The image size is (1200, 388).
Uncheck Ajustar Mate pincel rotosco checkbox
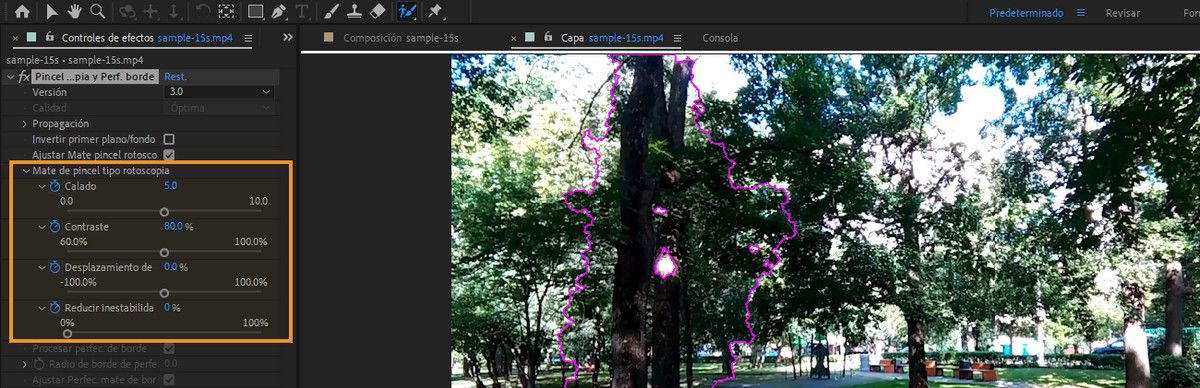[169, 155]
